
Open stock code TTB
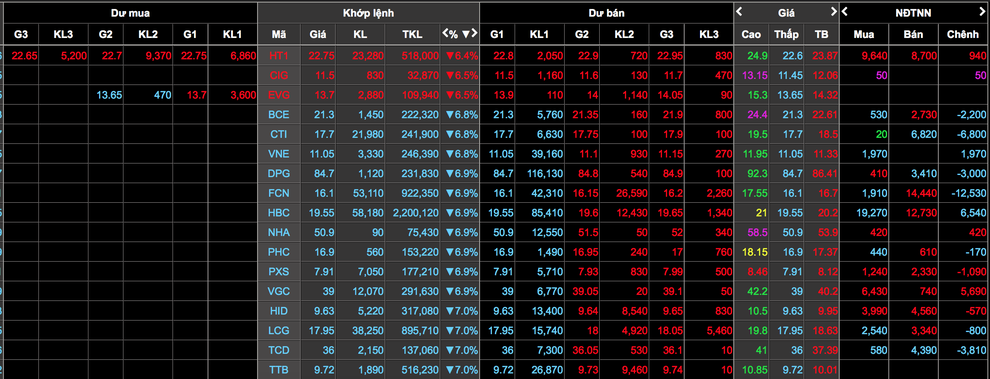[278, 369]
